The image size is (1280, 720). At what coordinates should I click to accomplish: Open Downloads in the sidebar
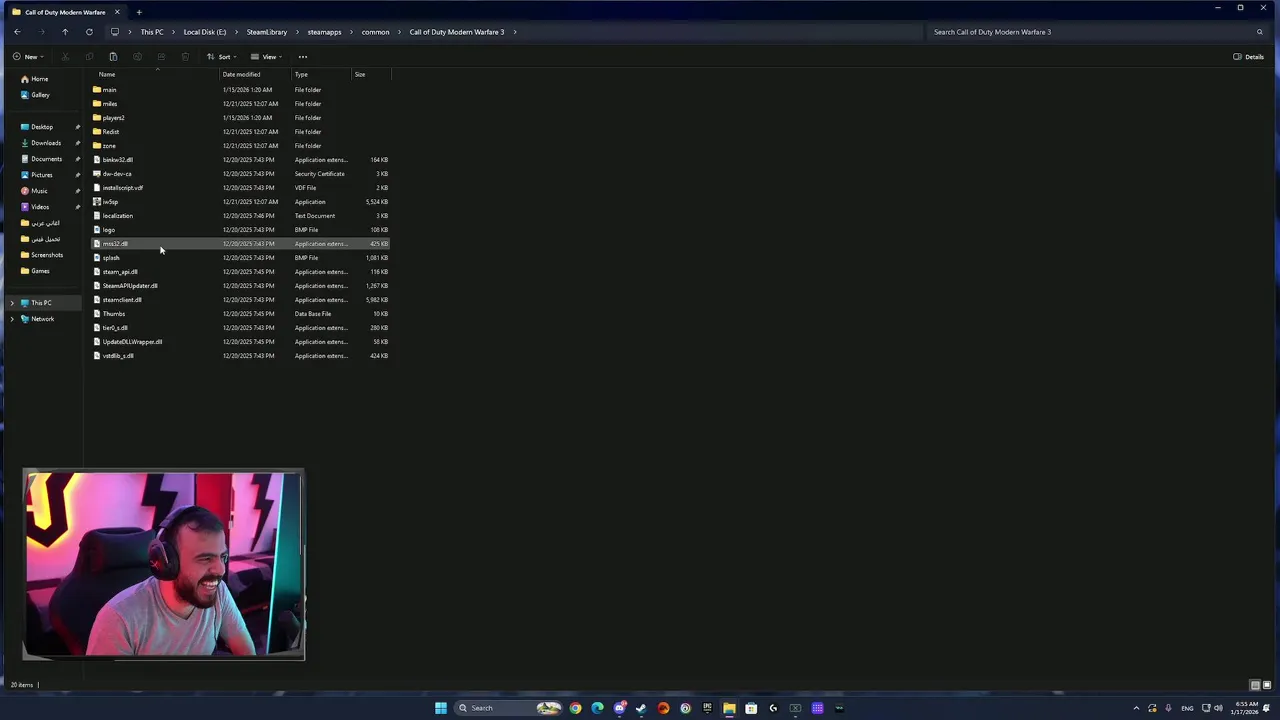[x=41, y=143]
